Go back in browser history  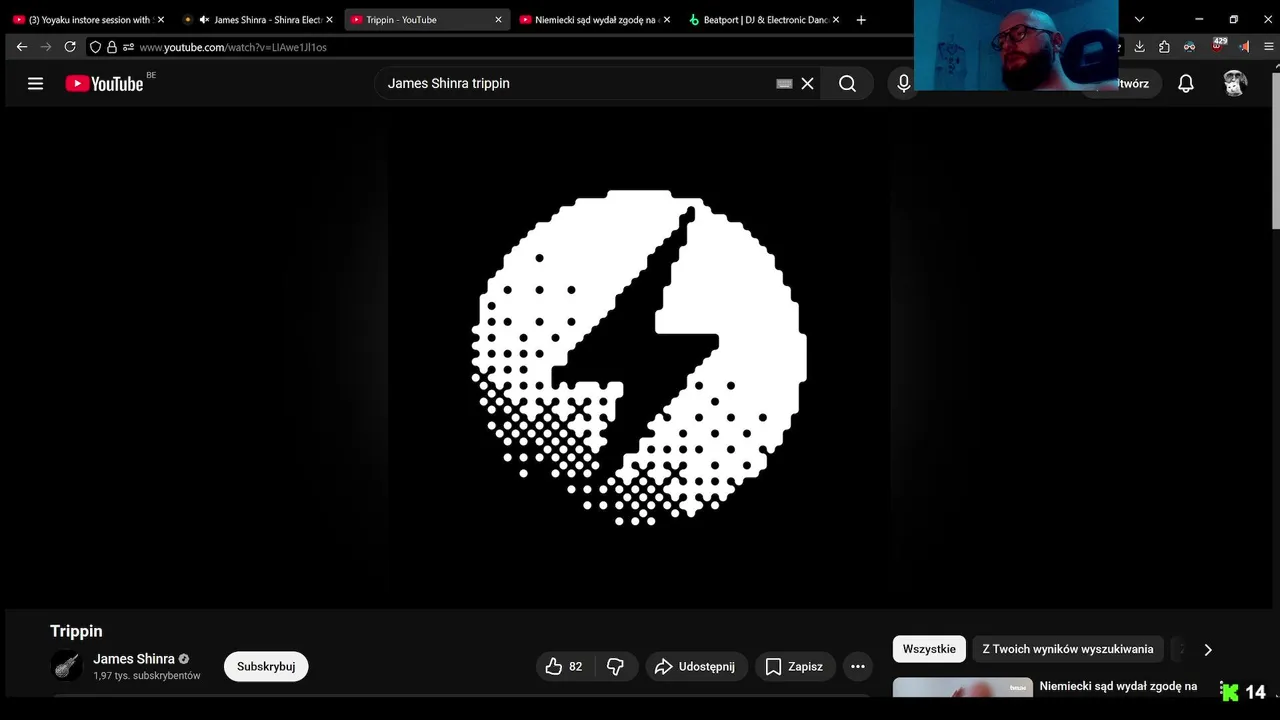pyautogui.click(x=22, y=47)
